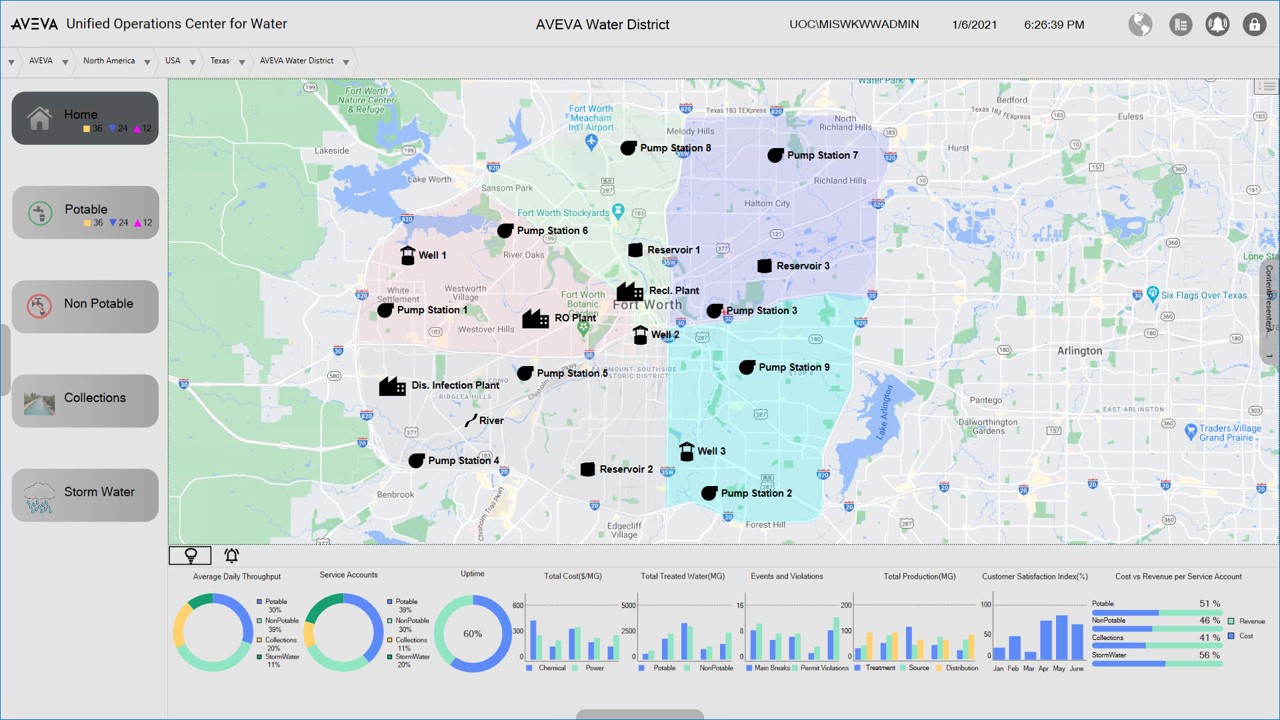Open the Recl. Plant facility icon

[630, 291]
